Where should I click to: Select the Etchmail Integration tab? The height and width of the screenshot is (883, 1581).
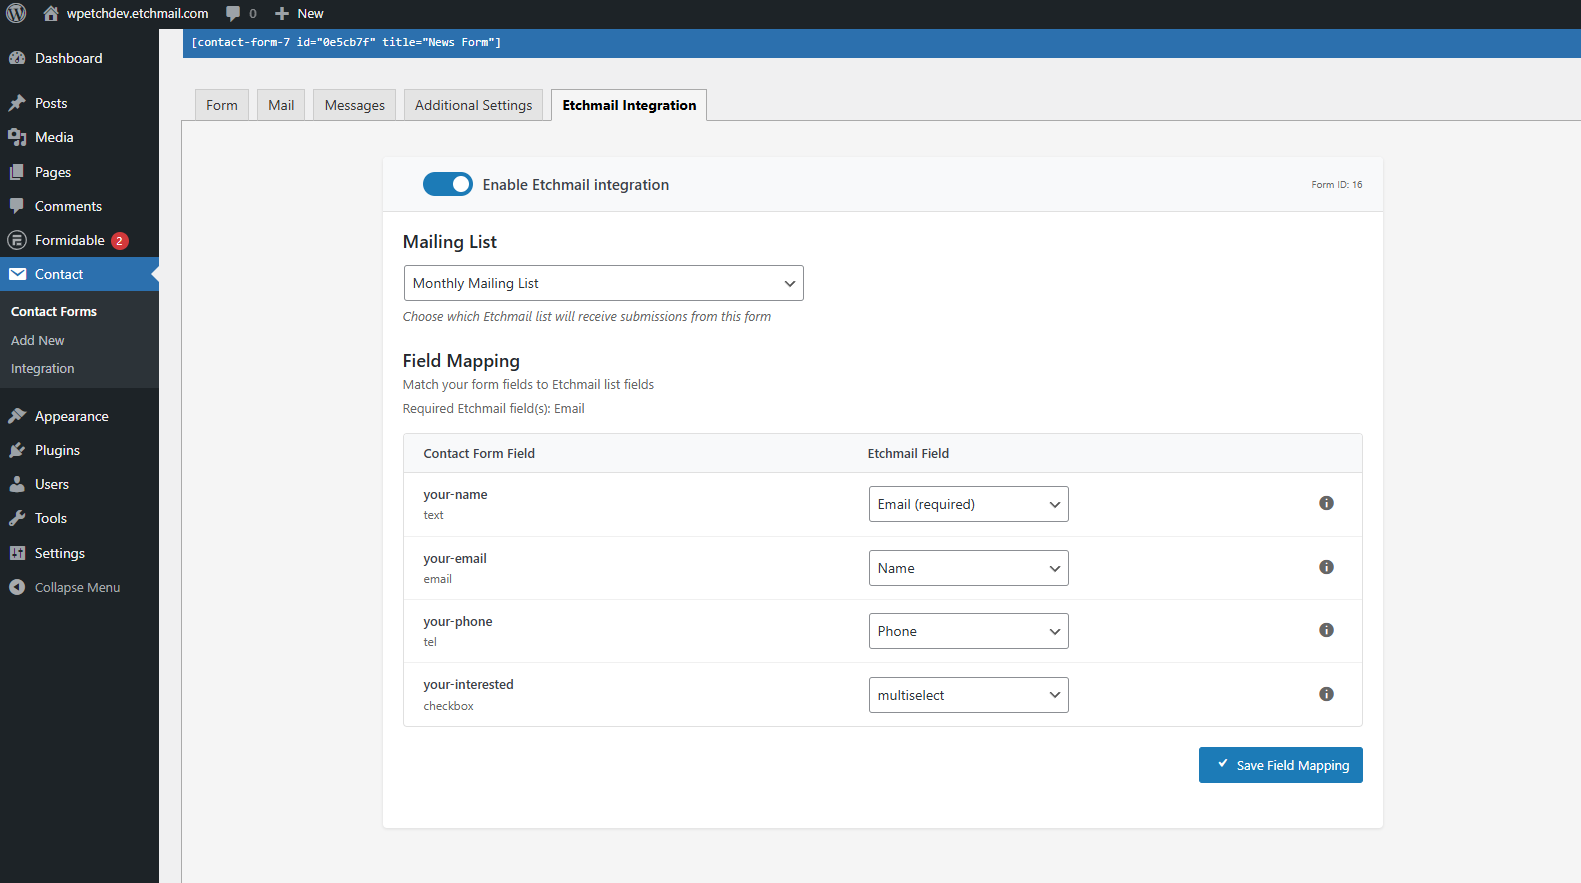point(629,105)
